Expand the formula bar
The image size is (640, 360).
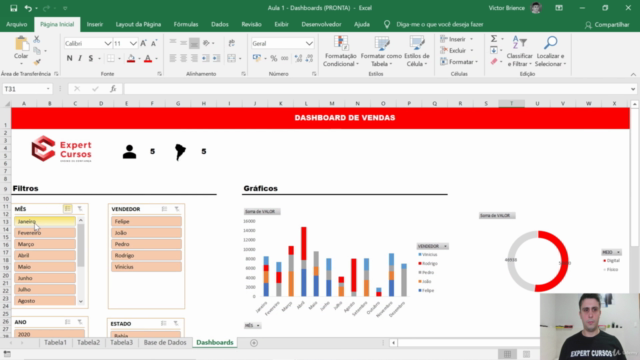(x=633, y=89)
